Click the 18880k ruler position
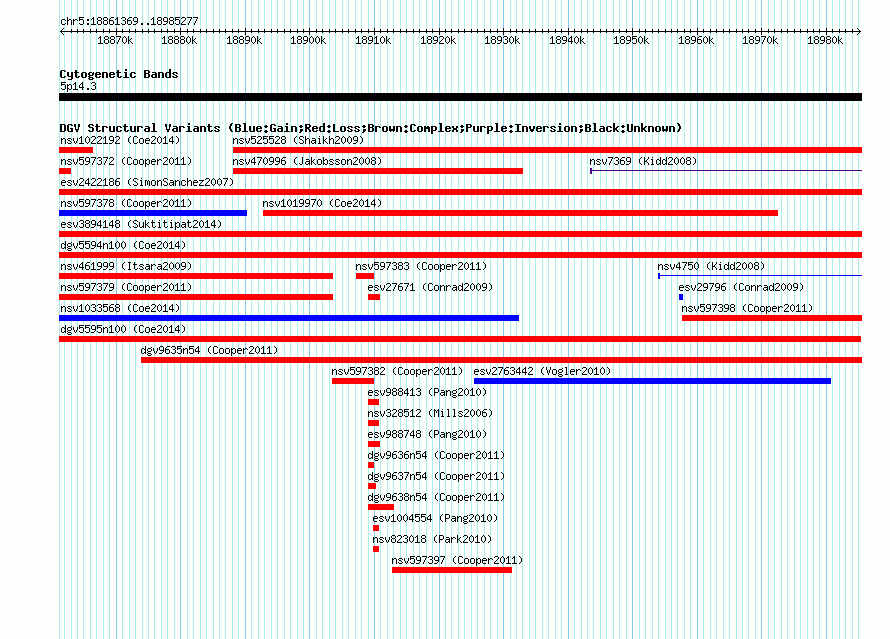890x639 pixels. click(x=179, y=40)
